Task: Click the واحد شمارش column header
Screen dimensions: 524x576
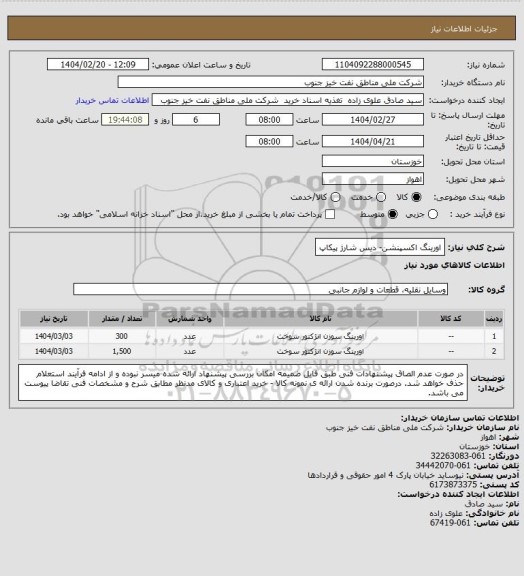Action: (x=190, y=319)
